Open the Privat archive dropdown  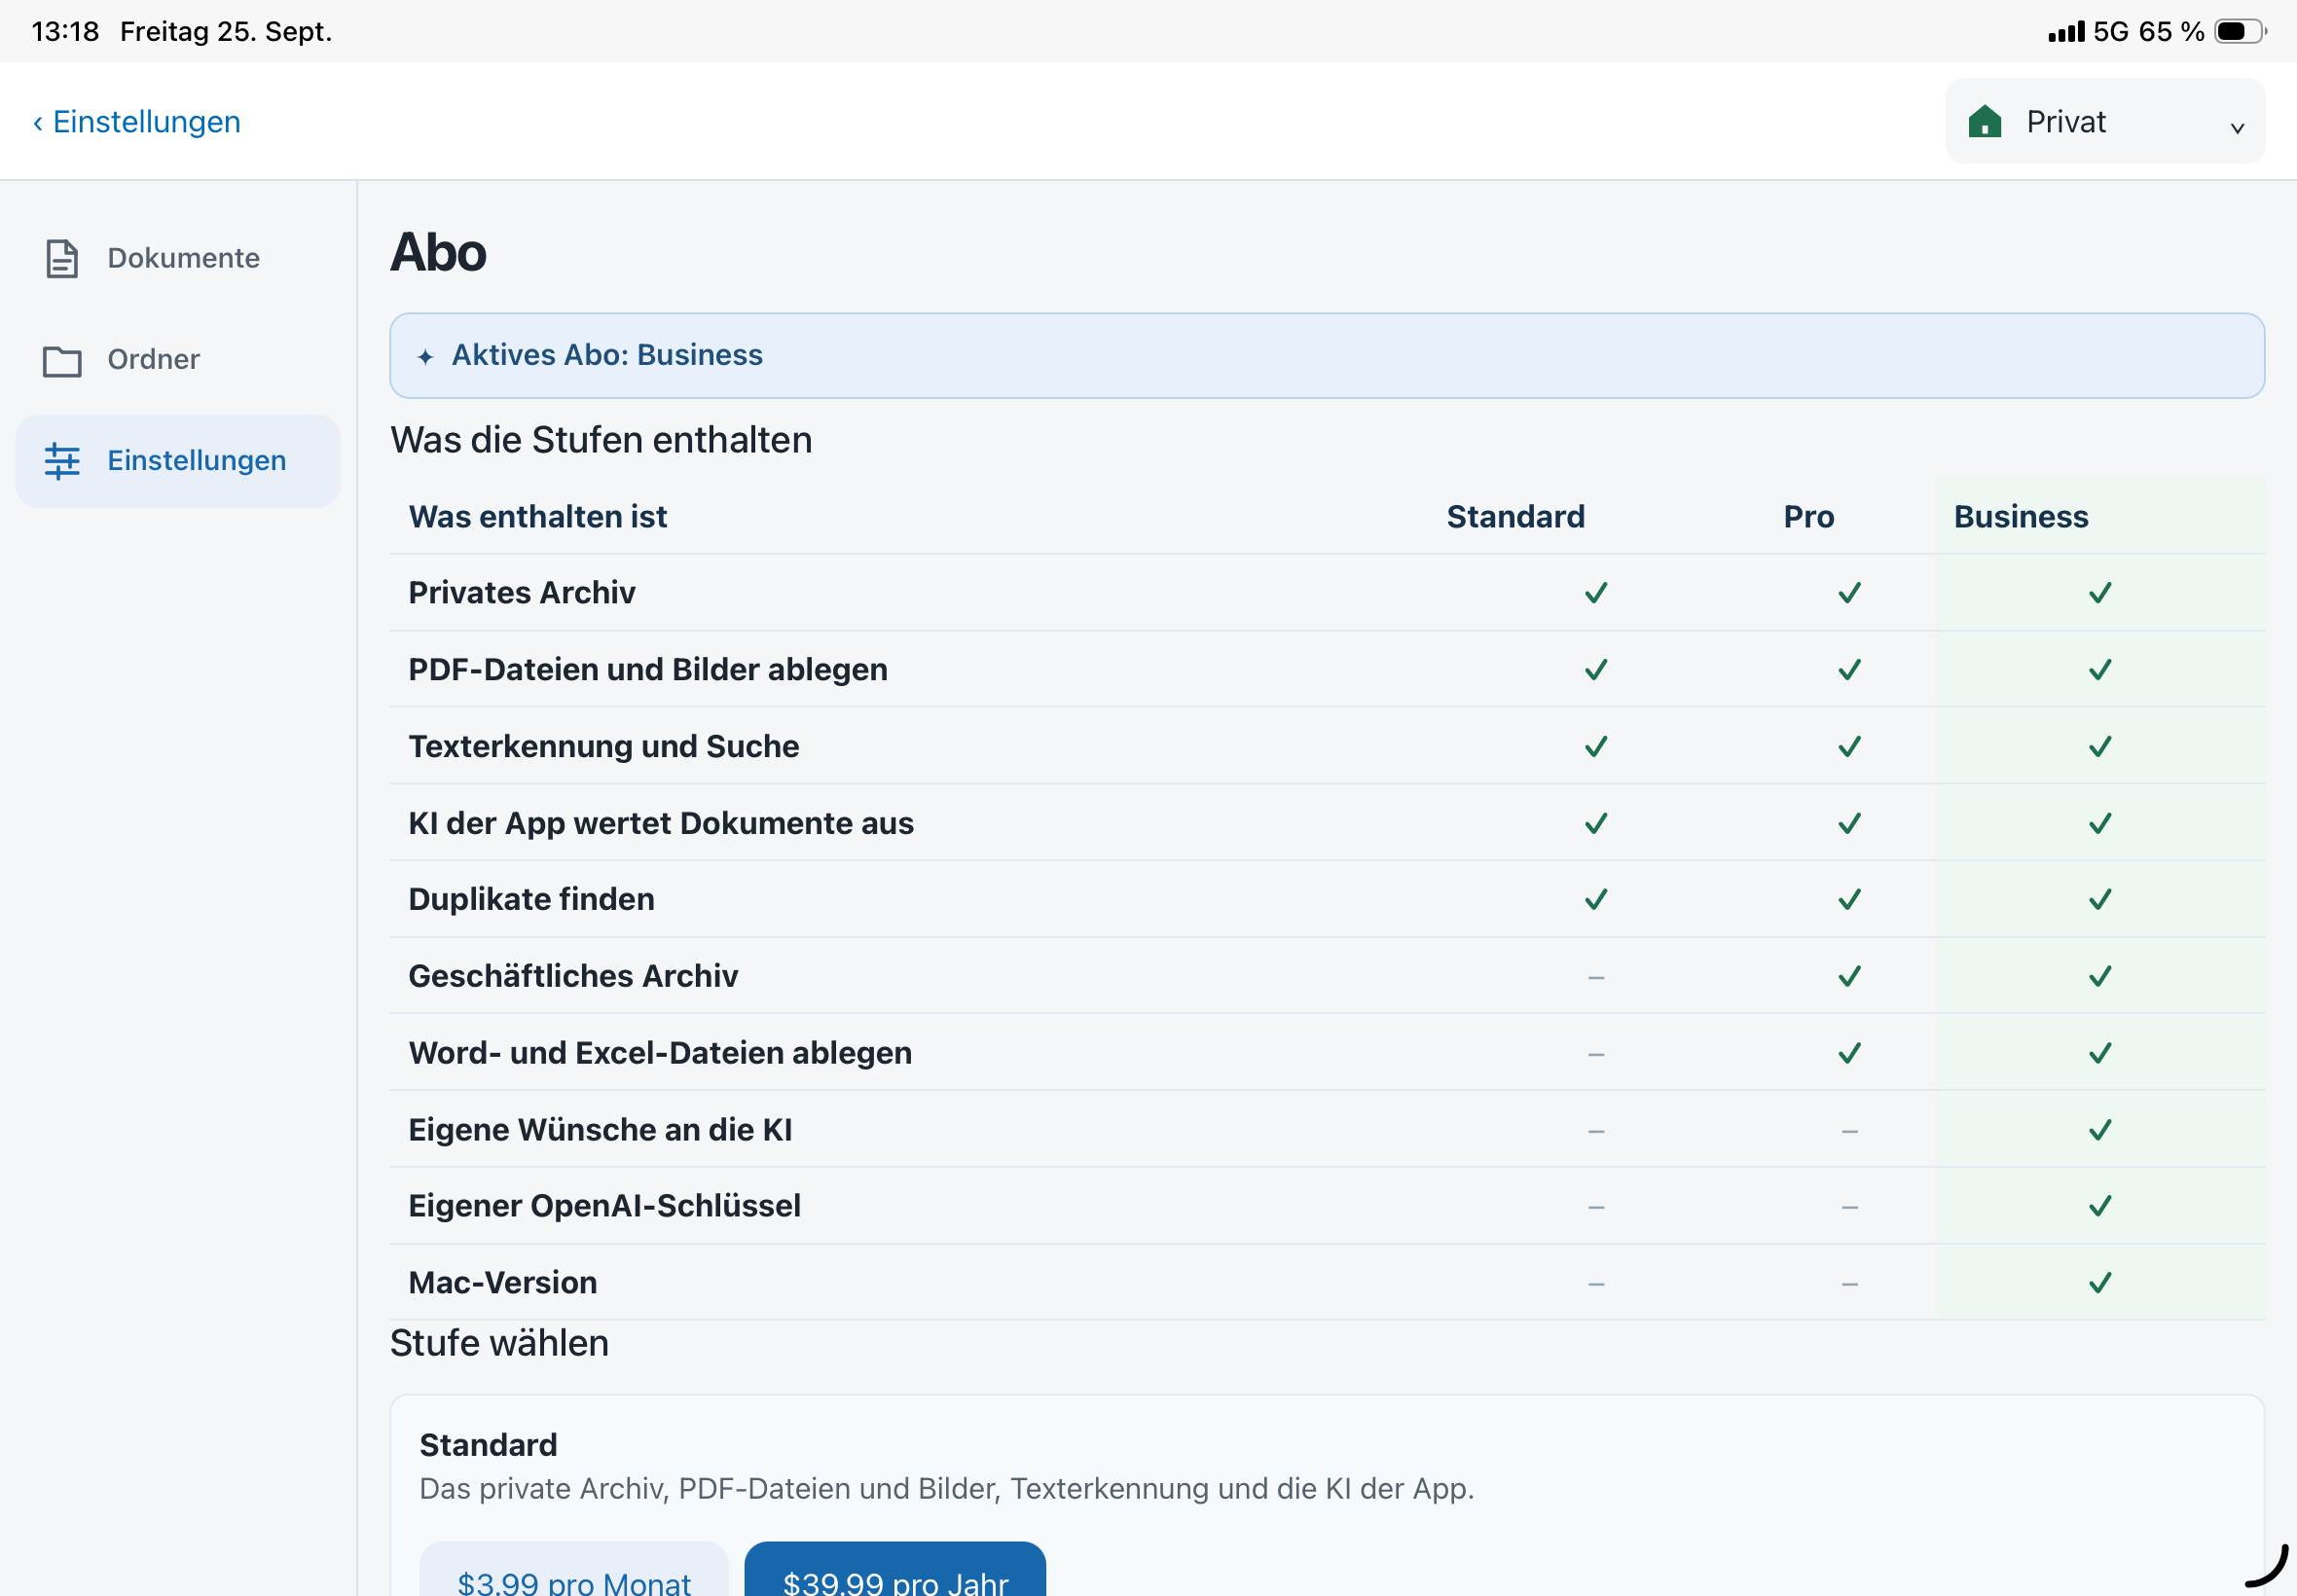tap(2104, 121)
